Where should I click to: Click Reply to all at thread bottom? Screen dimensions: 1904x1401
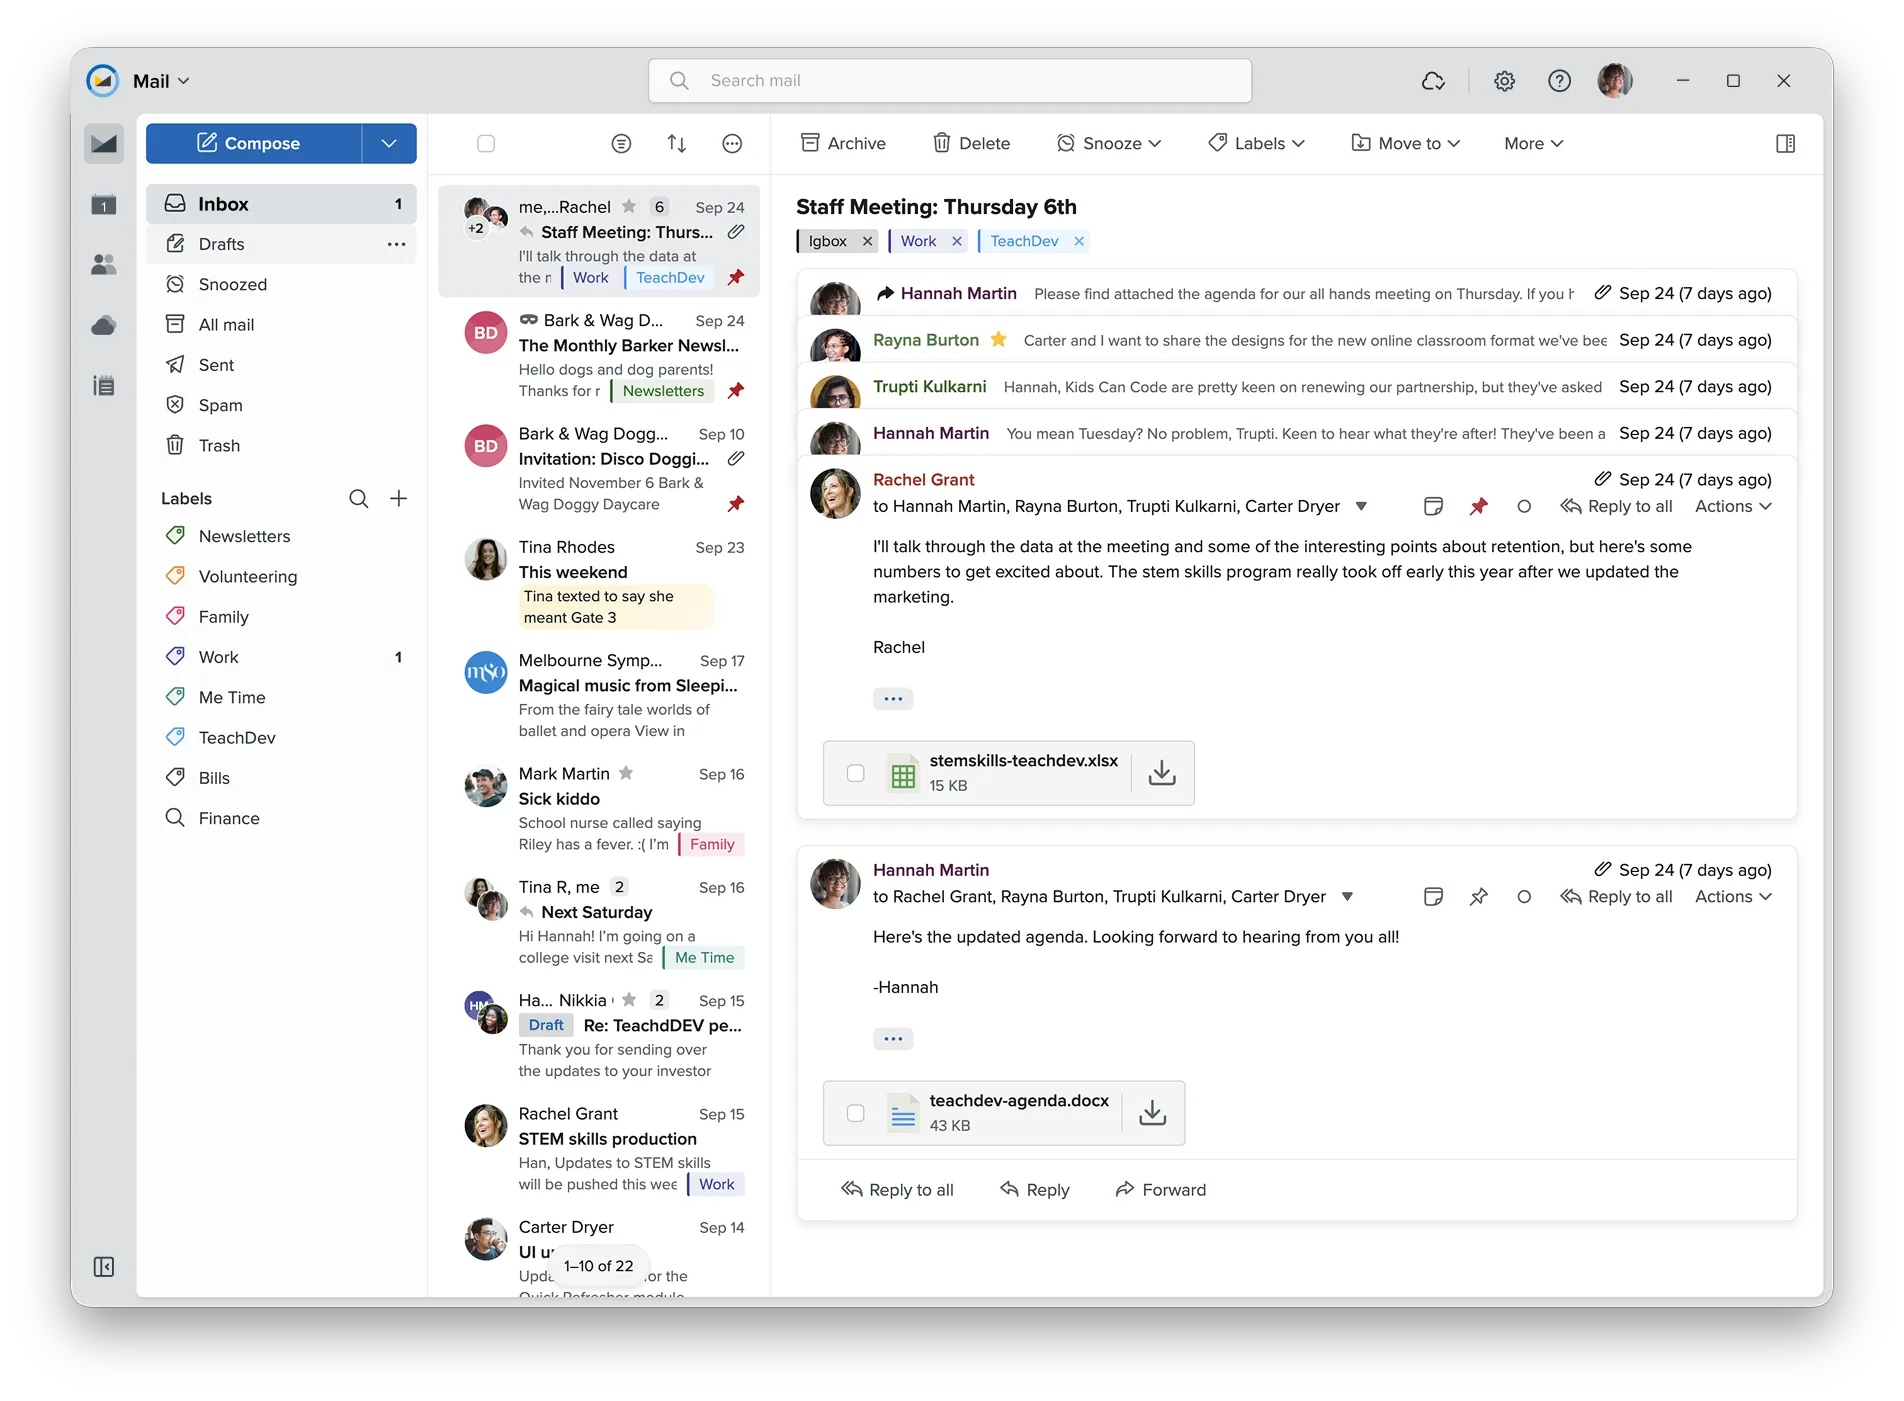(897, 1190)
